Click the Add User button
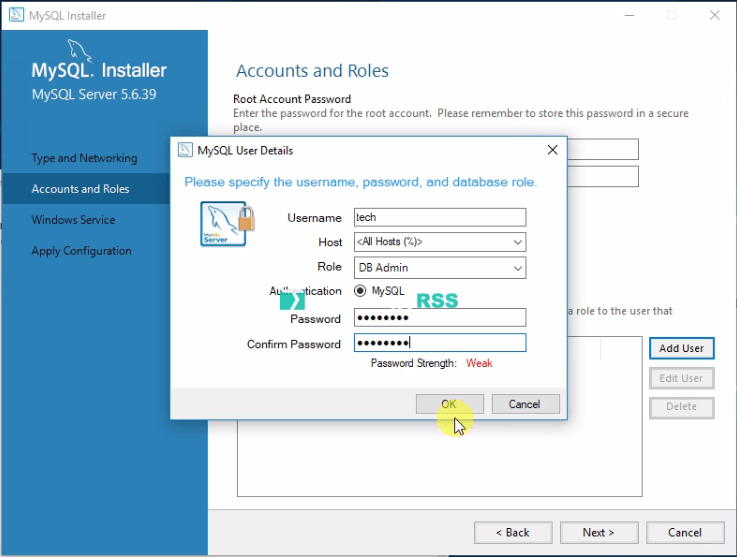Viewport: 737px width, 557px height. [681, 348]
